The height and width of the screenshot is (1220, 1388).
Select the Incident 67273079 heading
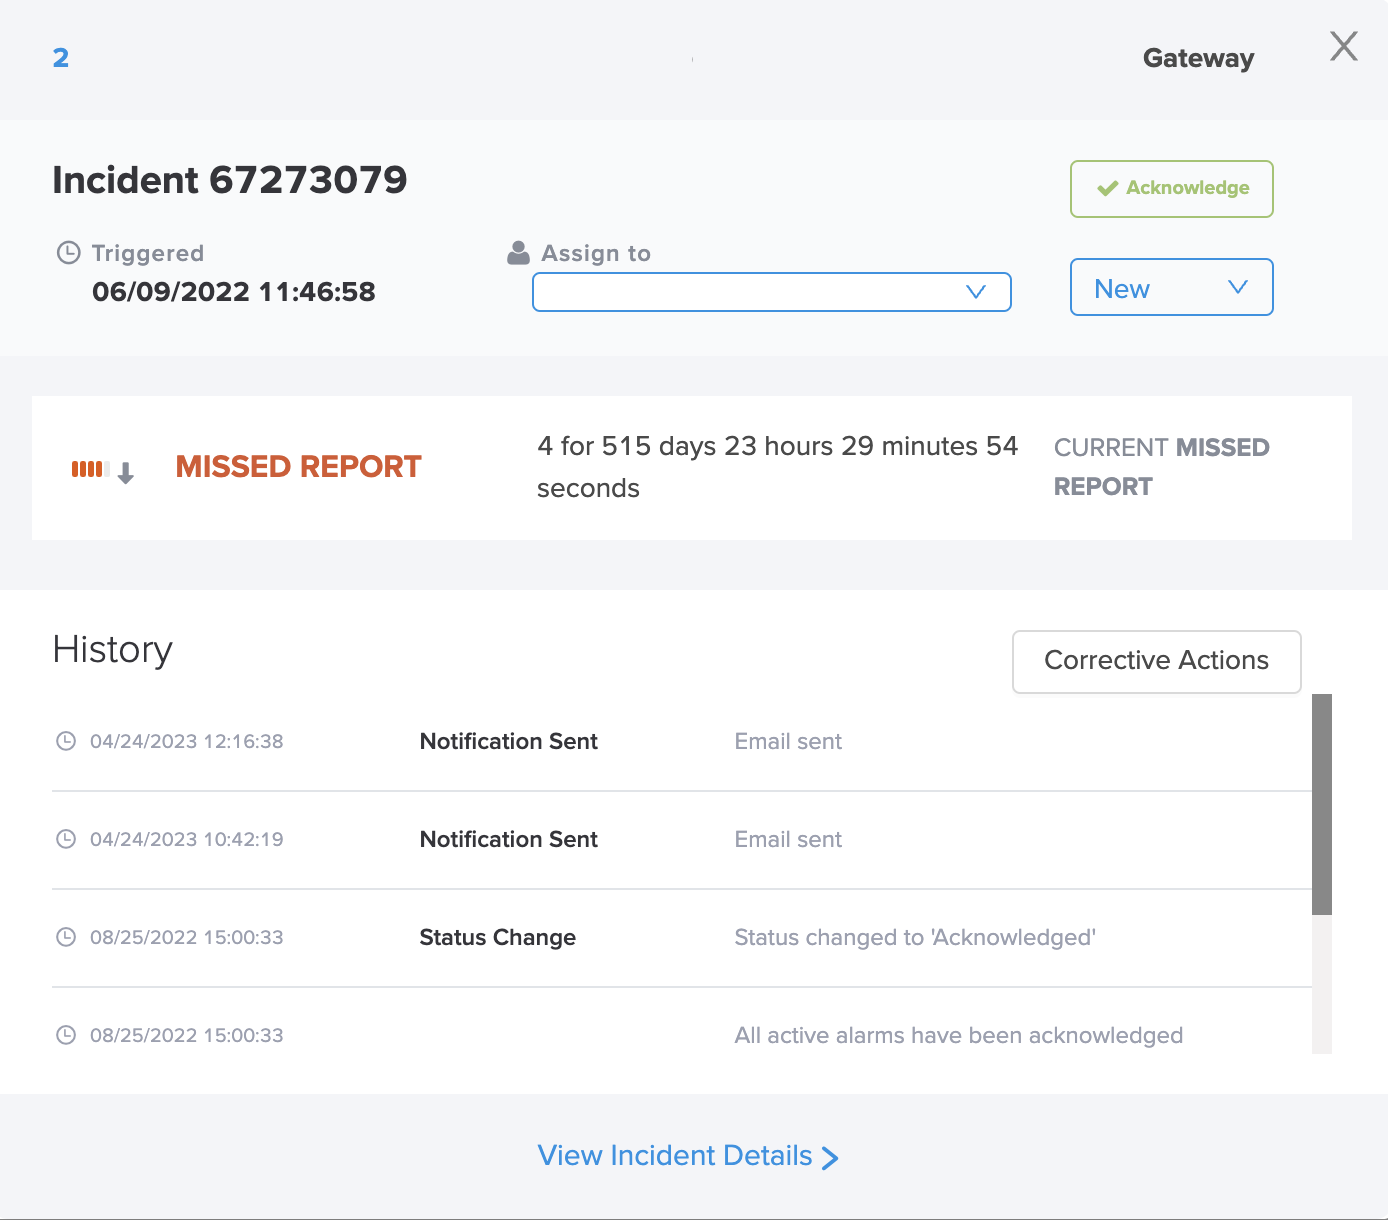[230, 180]
